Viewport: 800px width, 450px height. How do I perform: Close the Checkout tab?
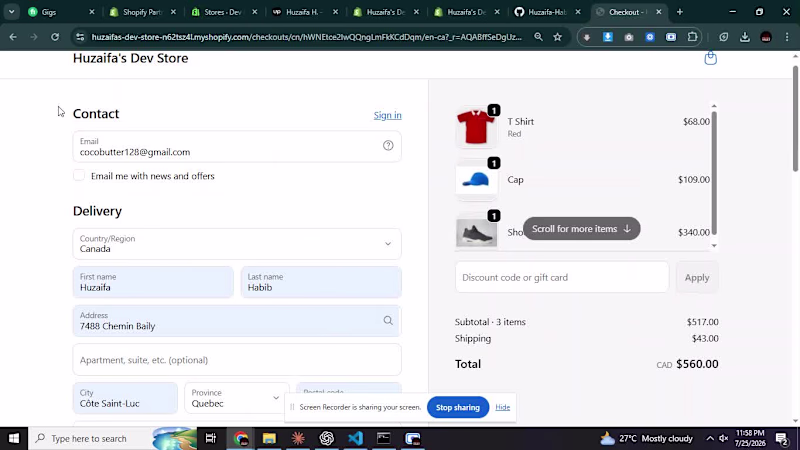tap(659, 12)
